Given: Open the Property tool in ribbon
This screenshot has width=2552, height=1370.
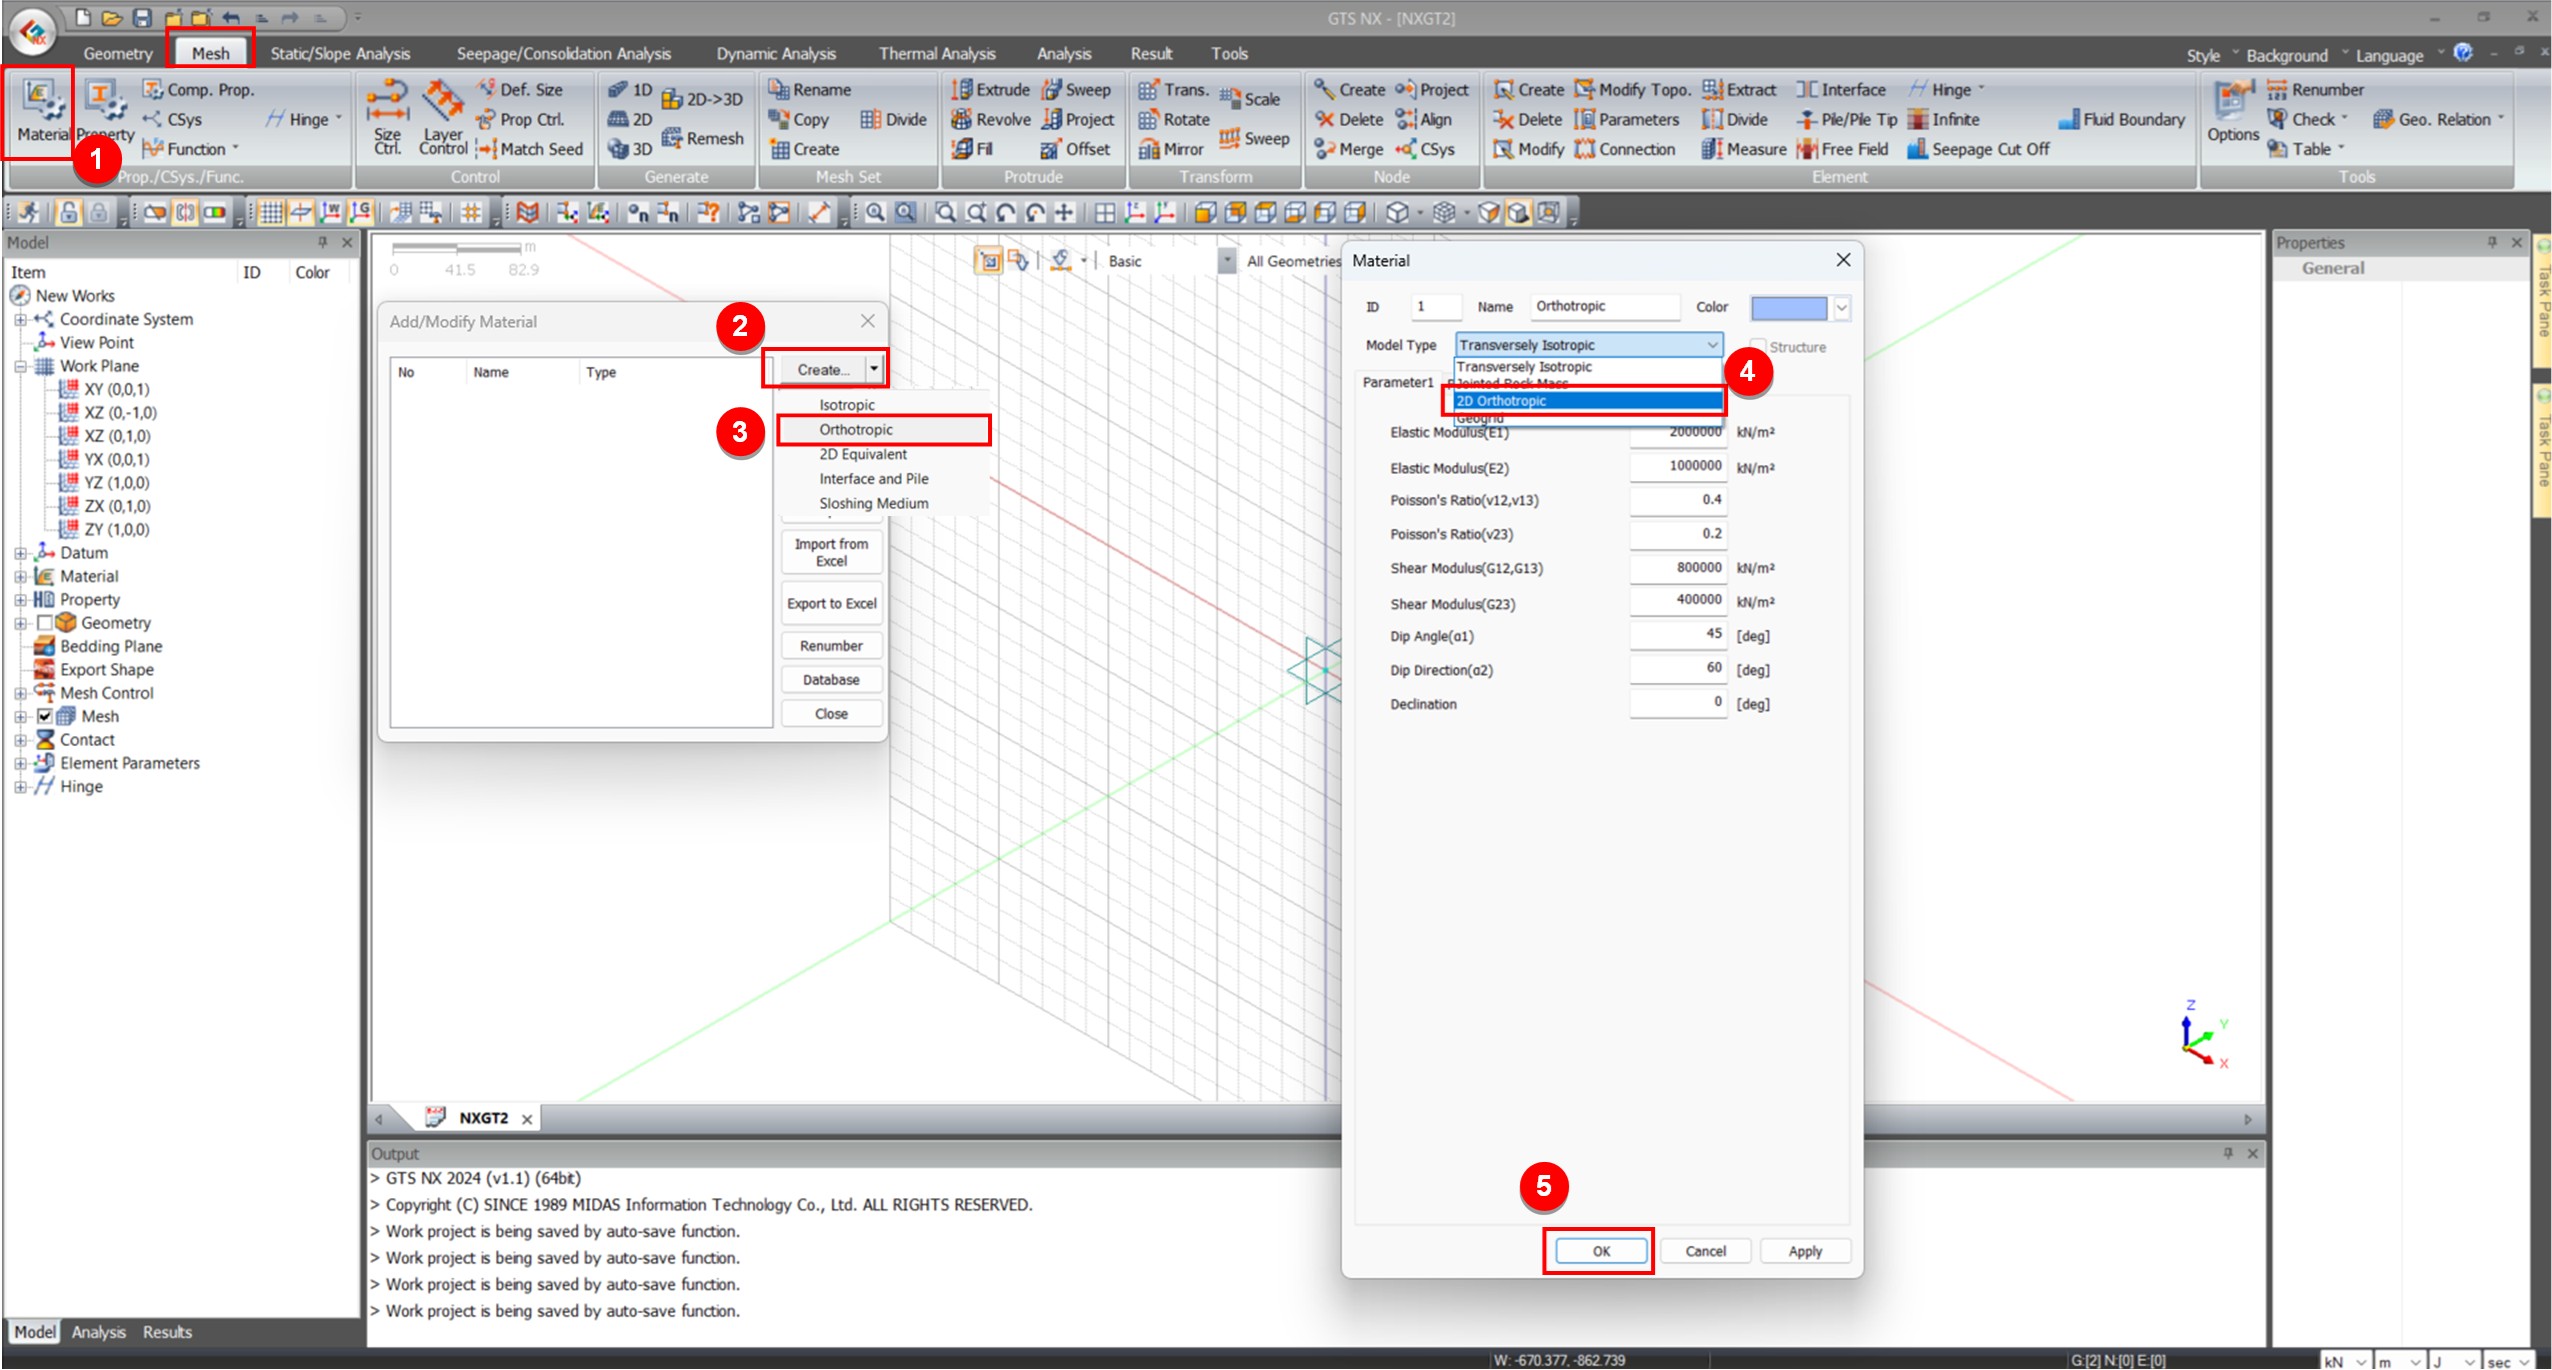Looking at the screenshot, I should [105, 111].
